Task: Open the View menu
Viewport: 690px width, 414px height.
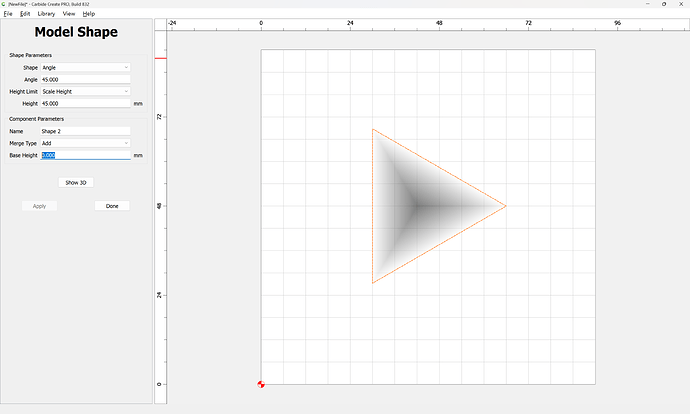Action: tap(69, 14)
